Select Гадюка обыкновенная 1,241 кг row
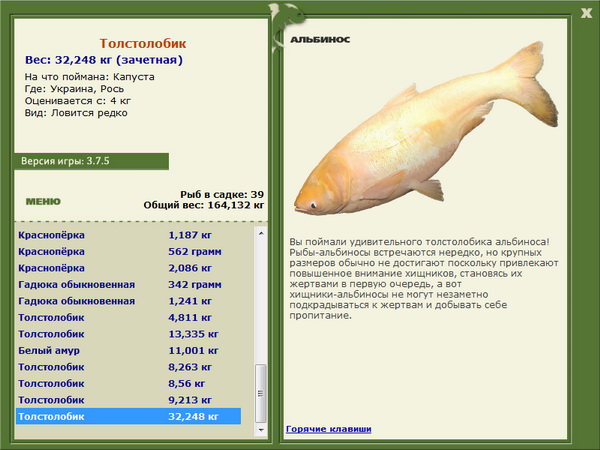This screenshot has height=450, width=600. [x=128, y=301]
